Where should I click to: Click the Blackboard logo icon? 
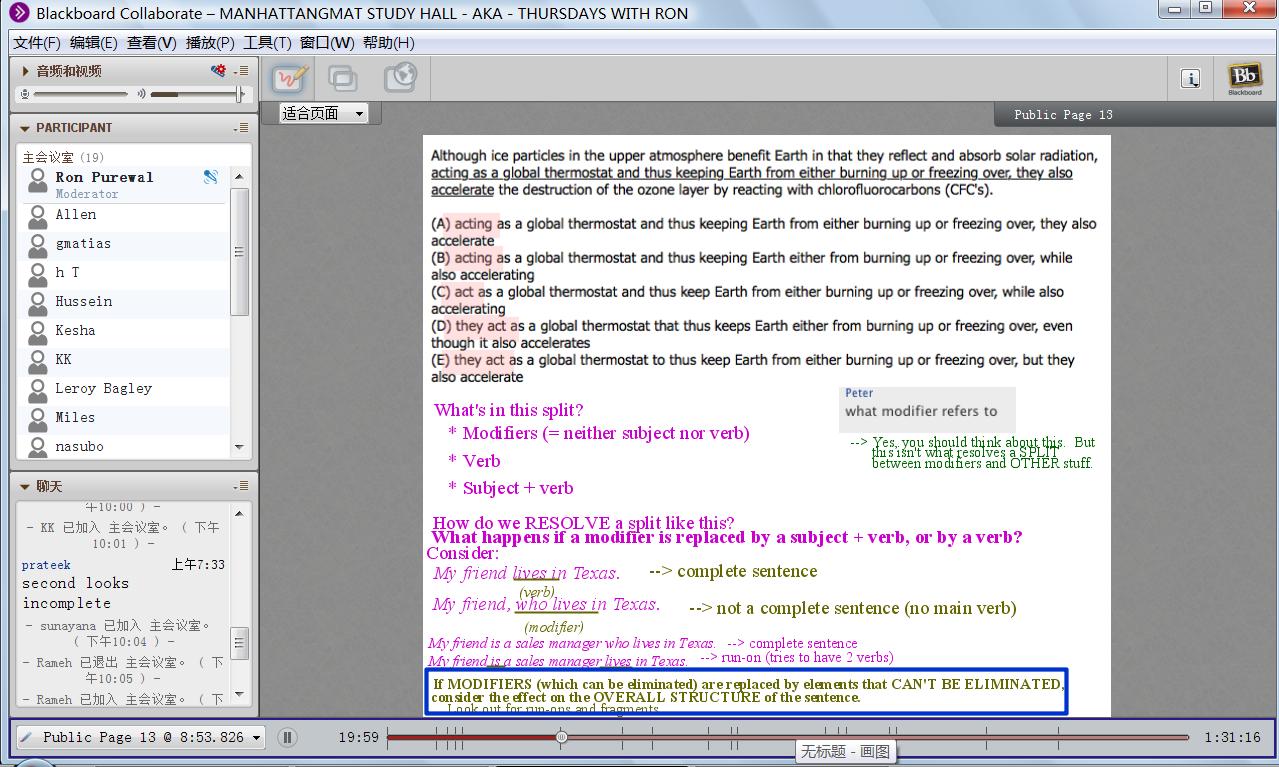[1245, 78]
